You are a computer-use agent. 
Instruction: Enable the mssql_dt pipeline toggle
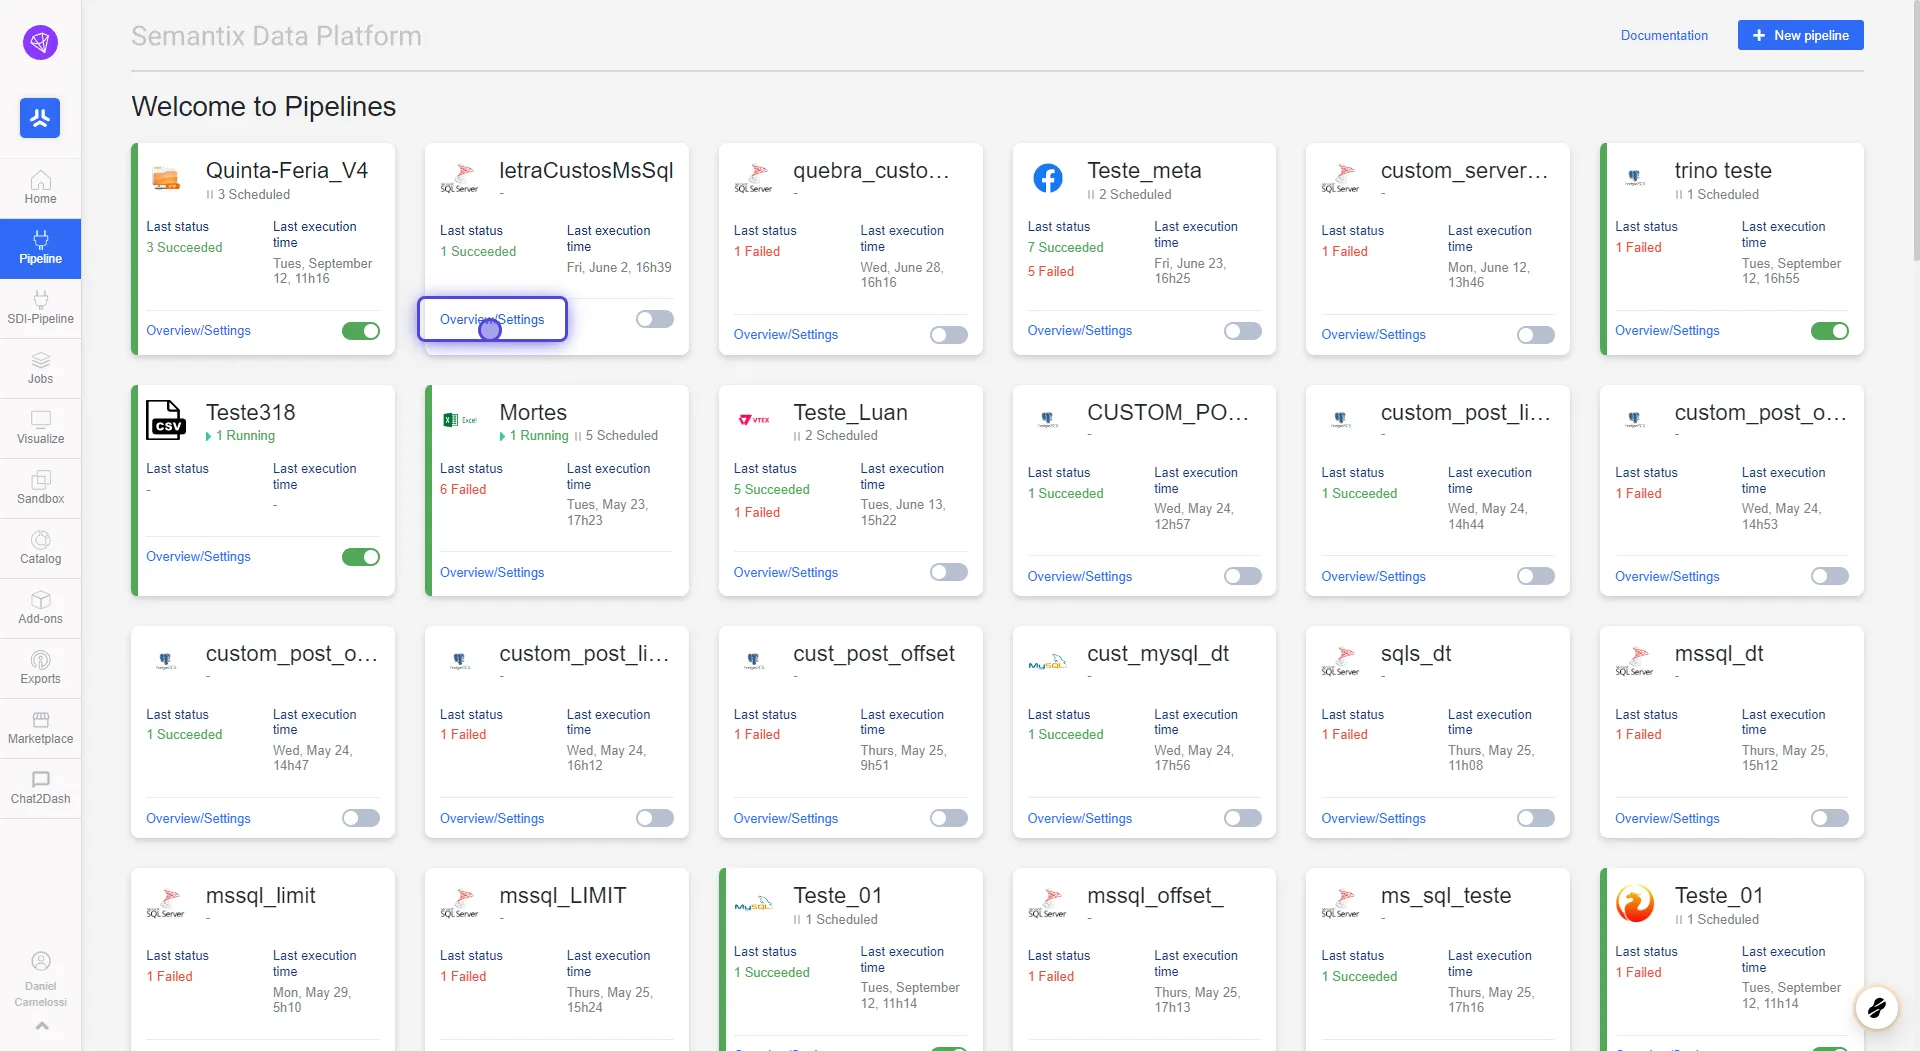point(1830,818)
